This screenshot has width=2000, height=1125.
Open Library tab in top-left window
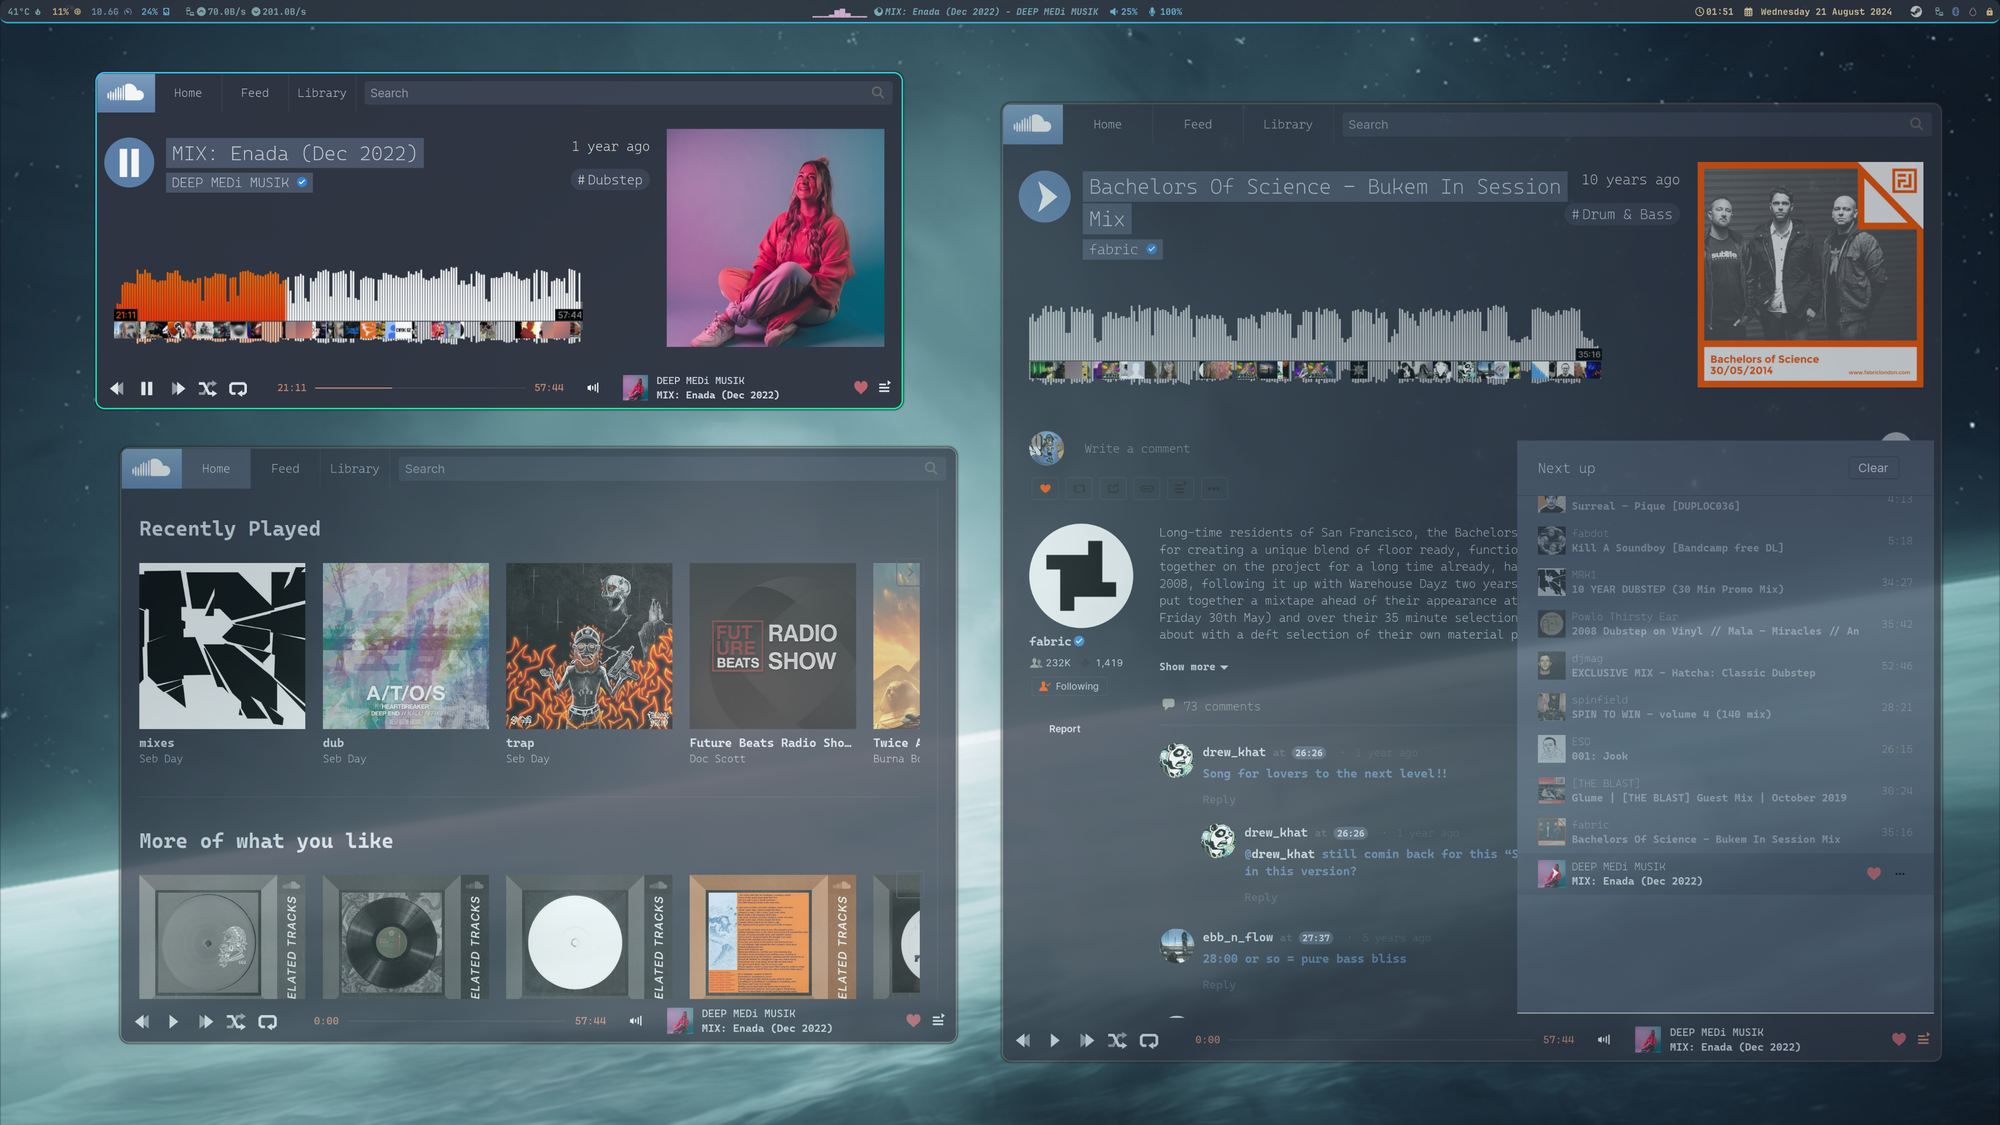click(x=321, y=93)
